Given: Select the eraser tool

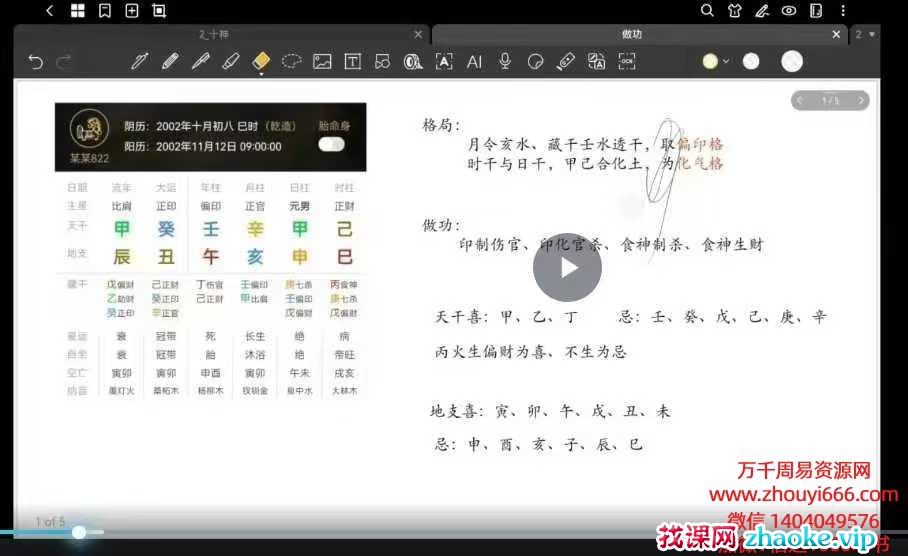Looking at the screenshot, I should 231,62.
